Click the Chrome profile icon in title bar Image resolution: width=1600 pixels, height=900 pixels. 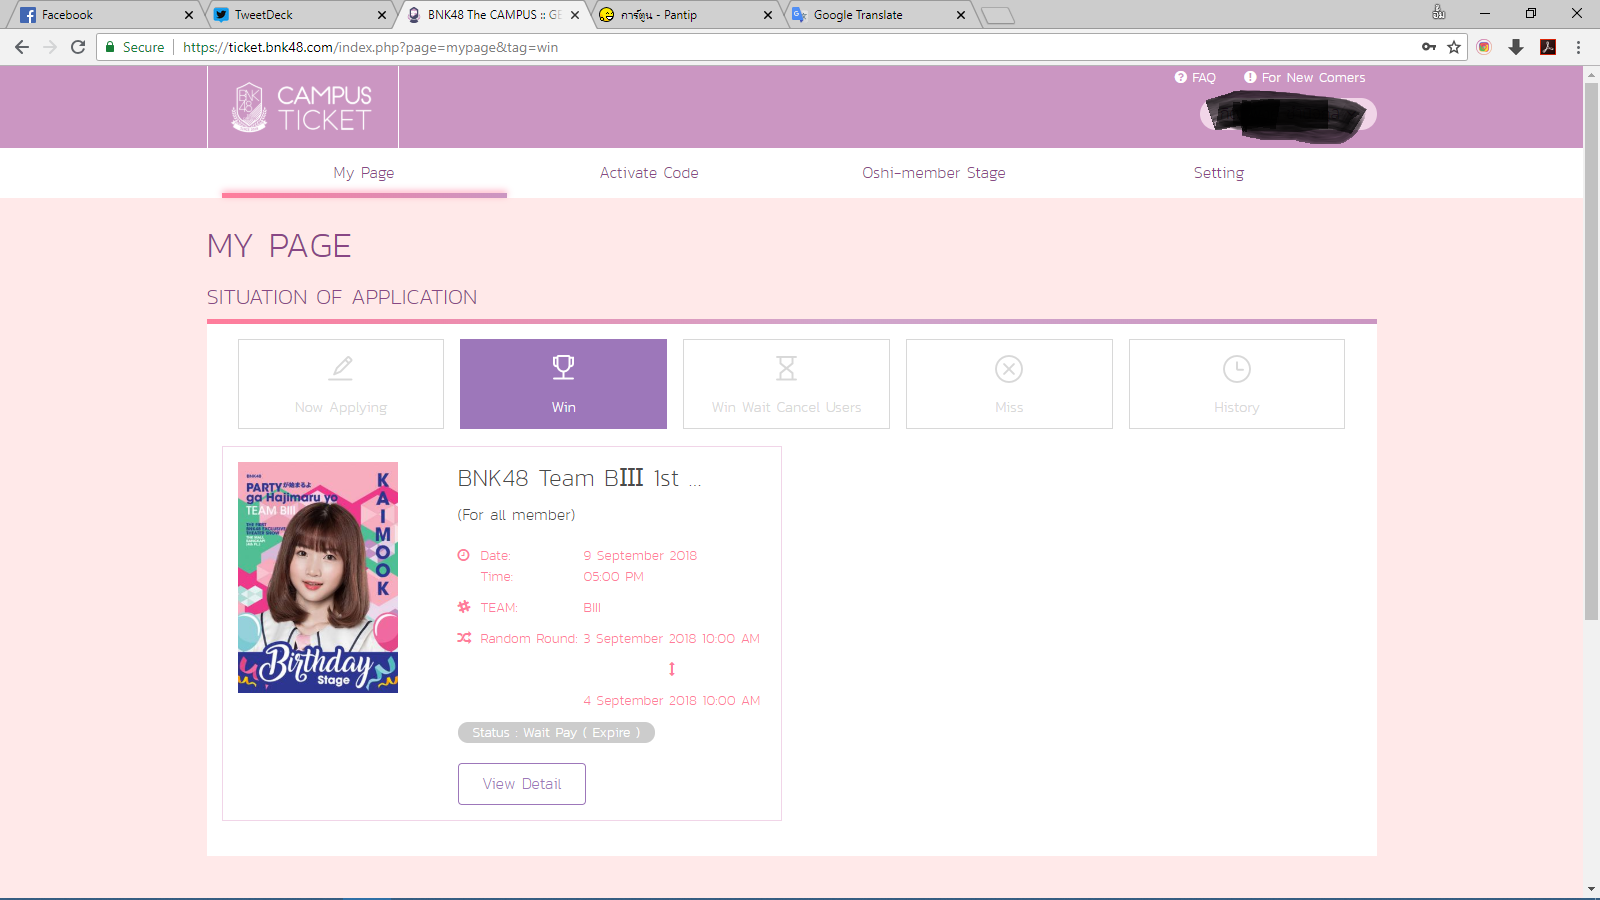(1438, 13)
